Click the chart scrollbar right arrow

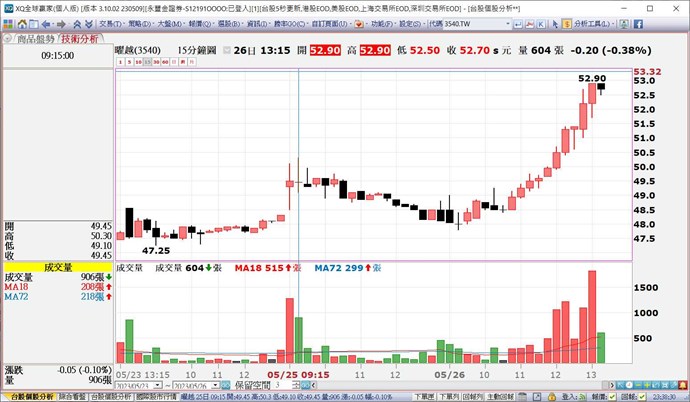(611, 385)
